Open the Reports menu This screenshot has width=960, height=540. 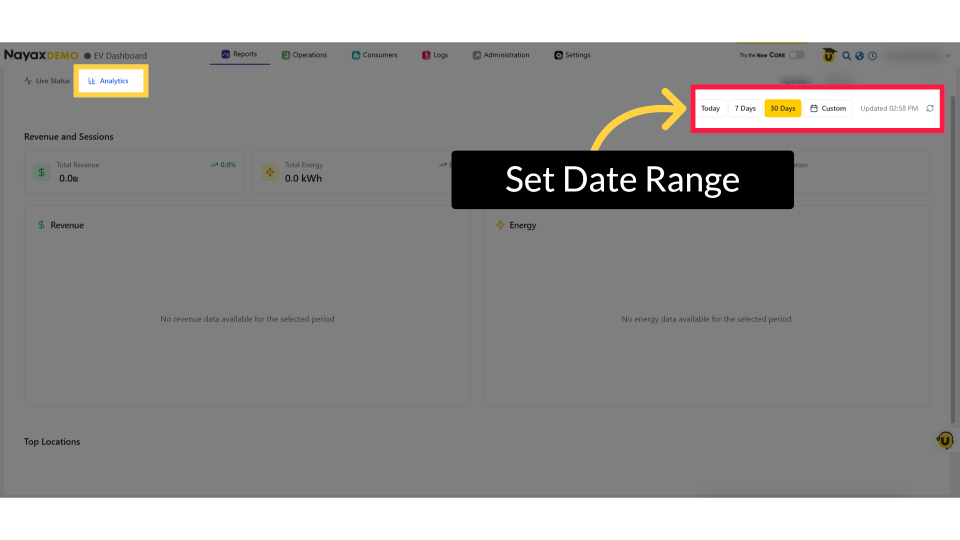point(239,55)
